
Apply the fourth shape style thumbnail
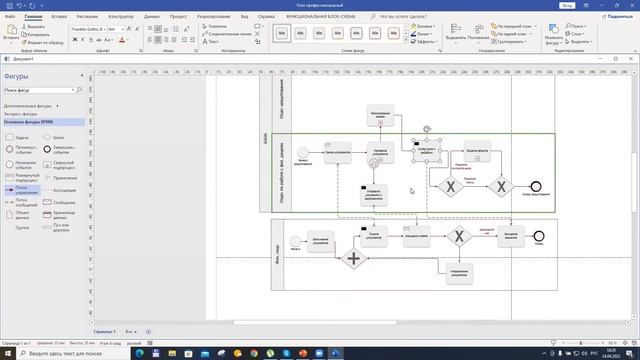(x=338, y=33)
